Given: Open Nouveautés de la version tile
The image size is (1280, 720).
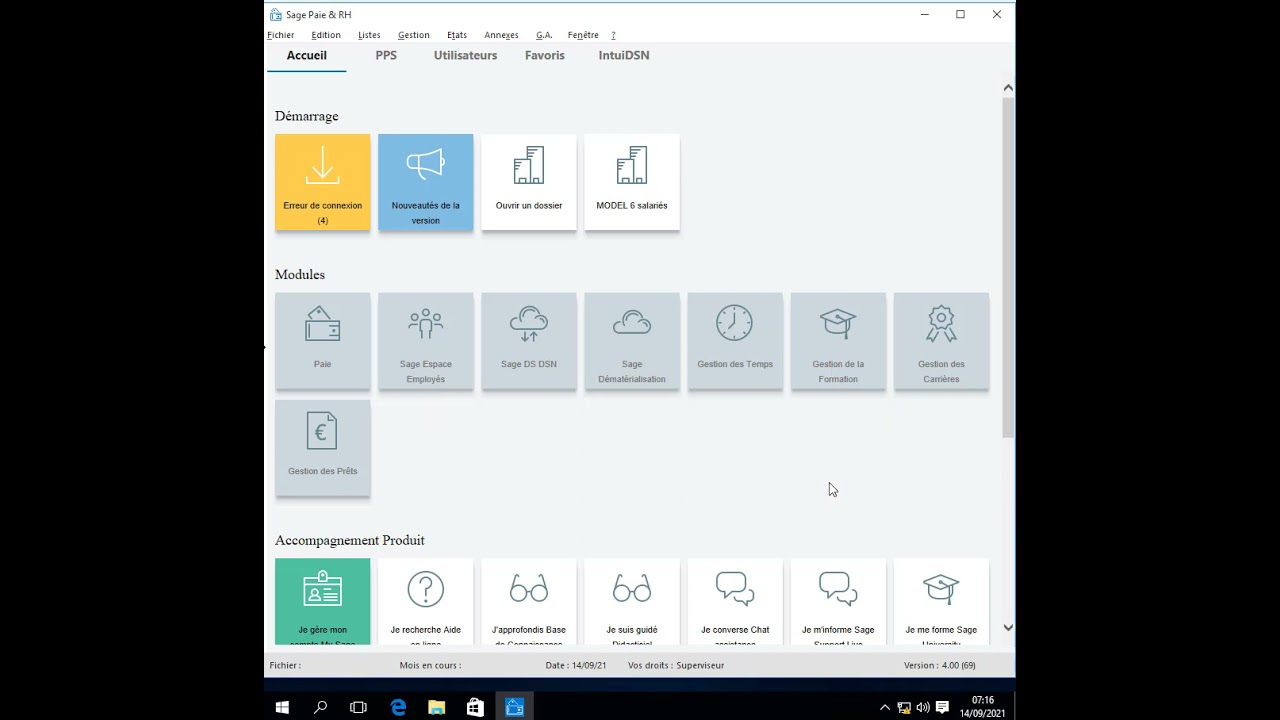Looking at the screenshot, I should [425, 182].
